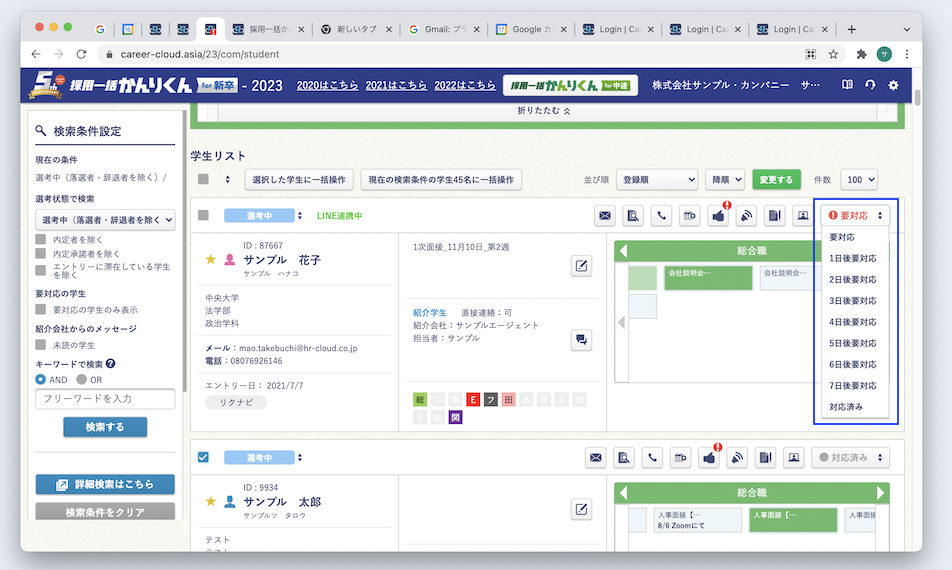
Task: Click the purple 関 tag for 花子
Action: click(x=455, y=418)
